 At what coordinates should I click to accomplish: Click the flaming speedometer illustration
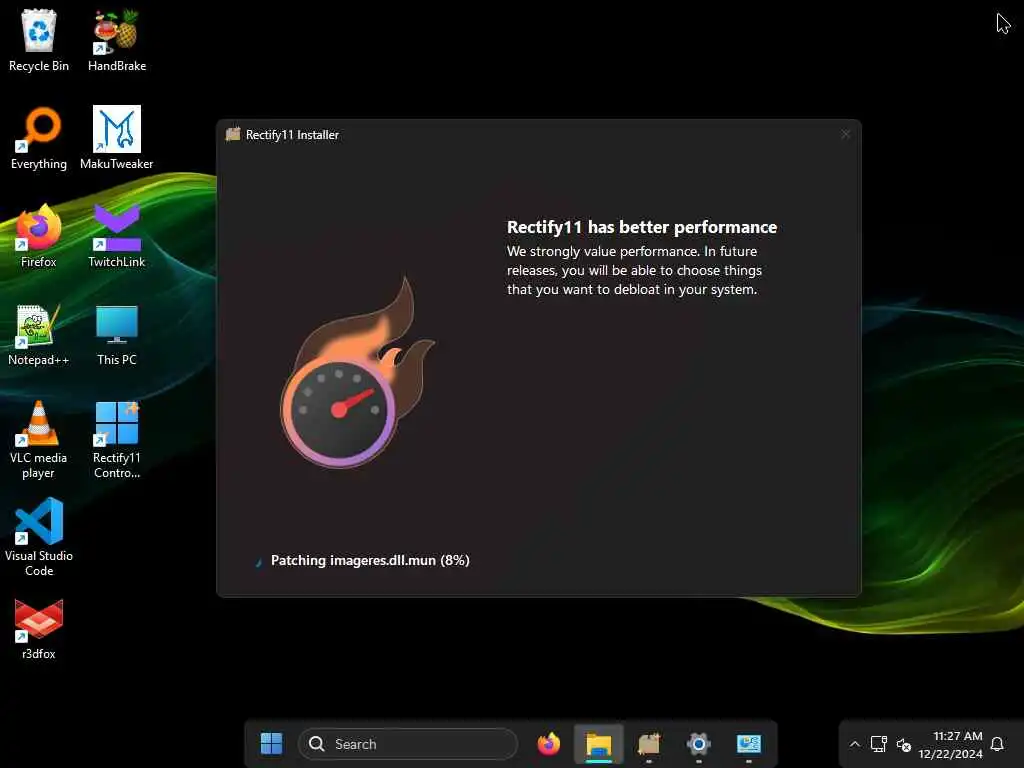point(356,372)
